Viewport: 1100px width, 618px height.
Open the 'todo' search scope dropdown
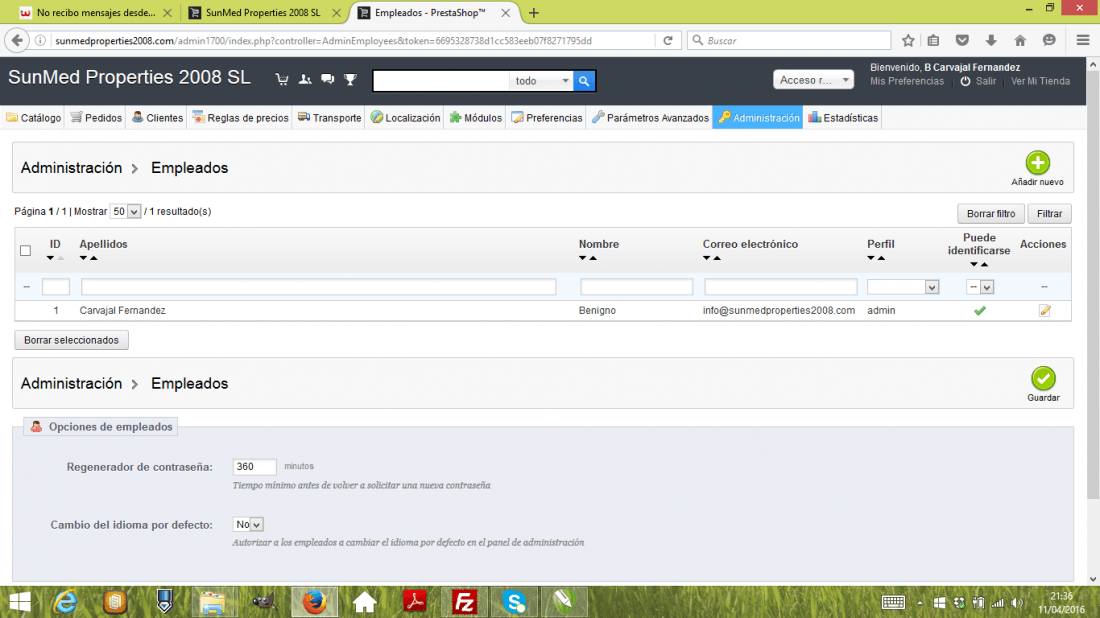(542, 81)
